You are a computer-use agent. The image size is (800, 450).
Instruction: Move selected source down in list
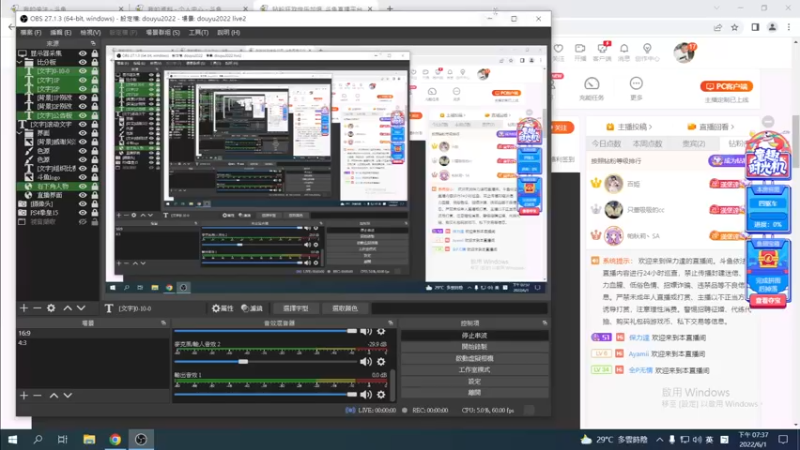click(81, 308)
